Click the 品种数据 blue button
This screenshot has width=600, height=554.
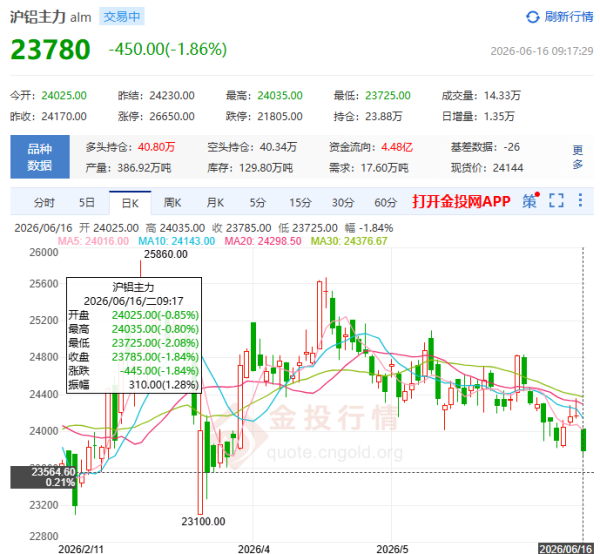[40, 157]
